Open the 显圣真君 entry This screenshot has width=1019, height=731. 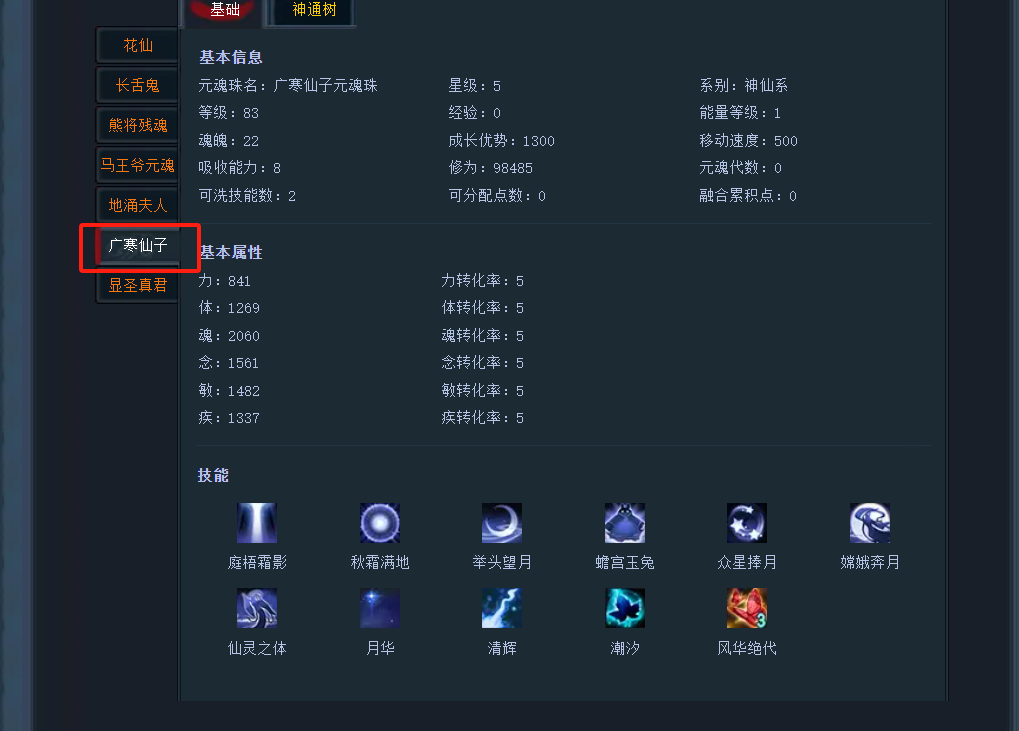tap(138, 285)
